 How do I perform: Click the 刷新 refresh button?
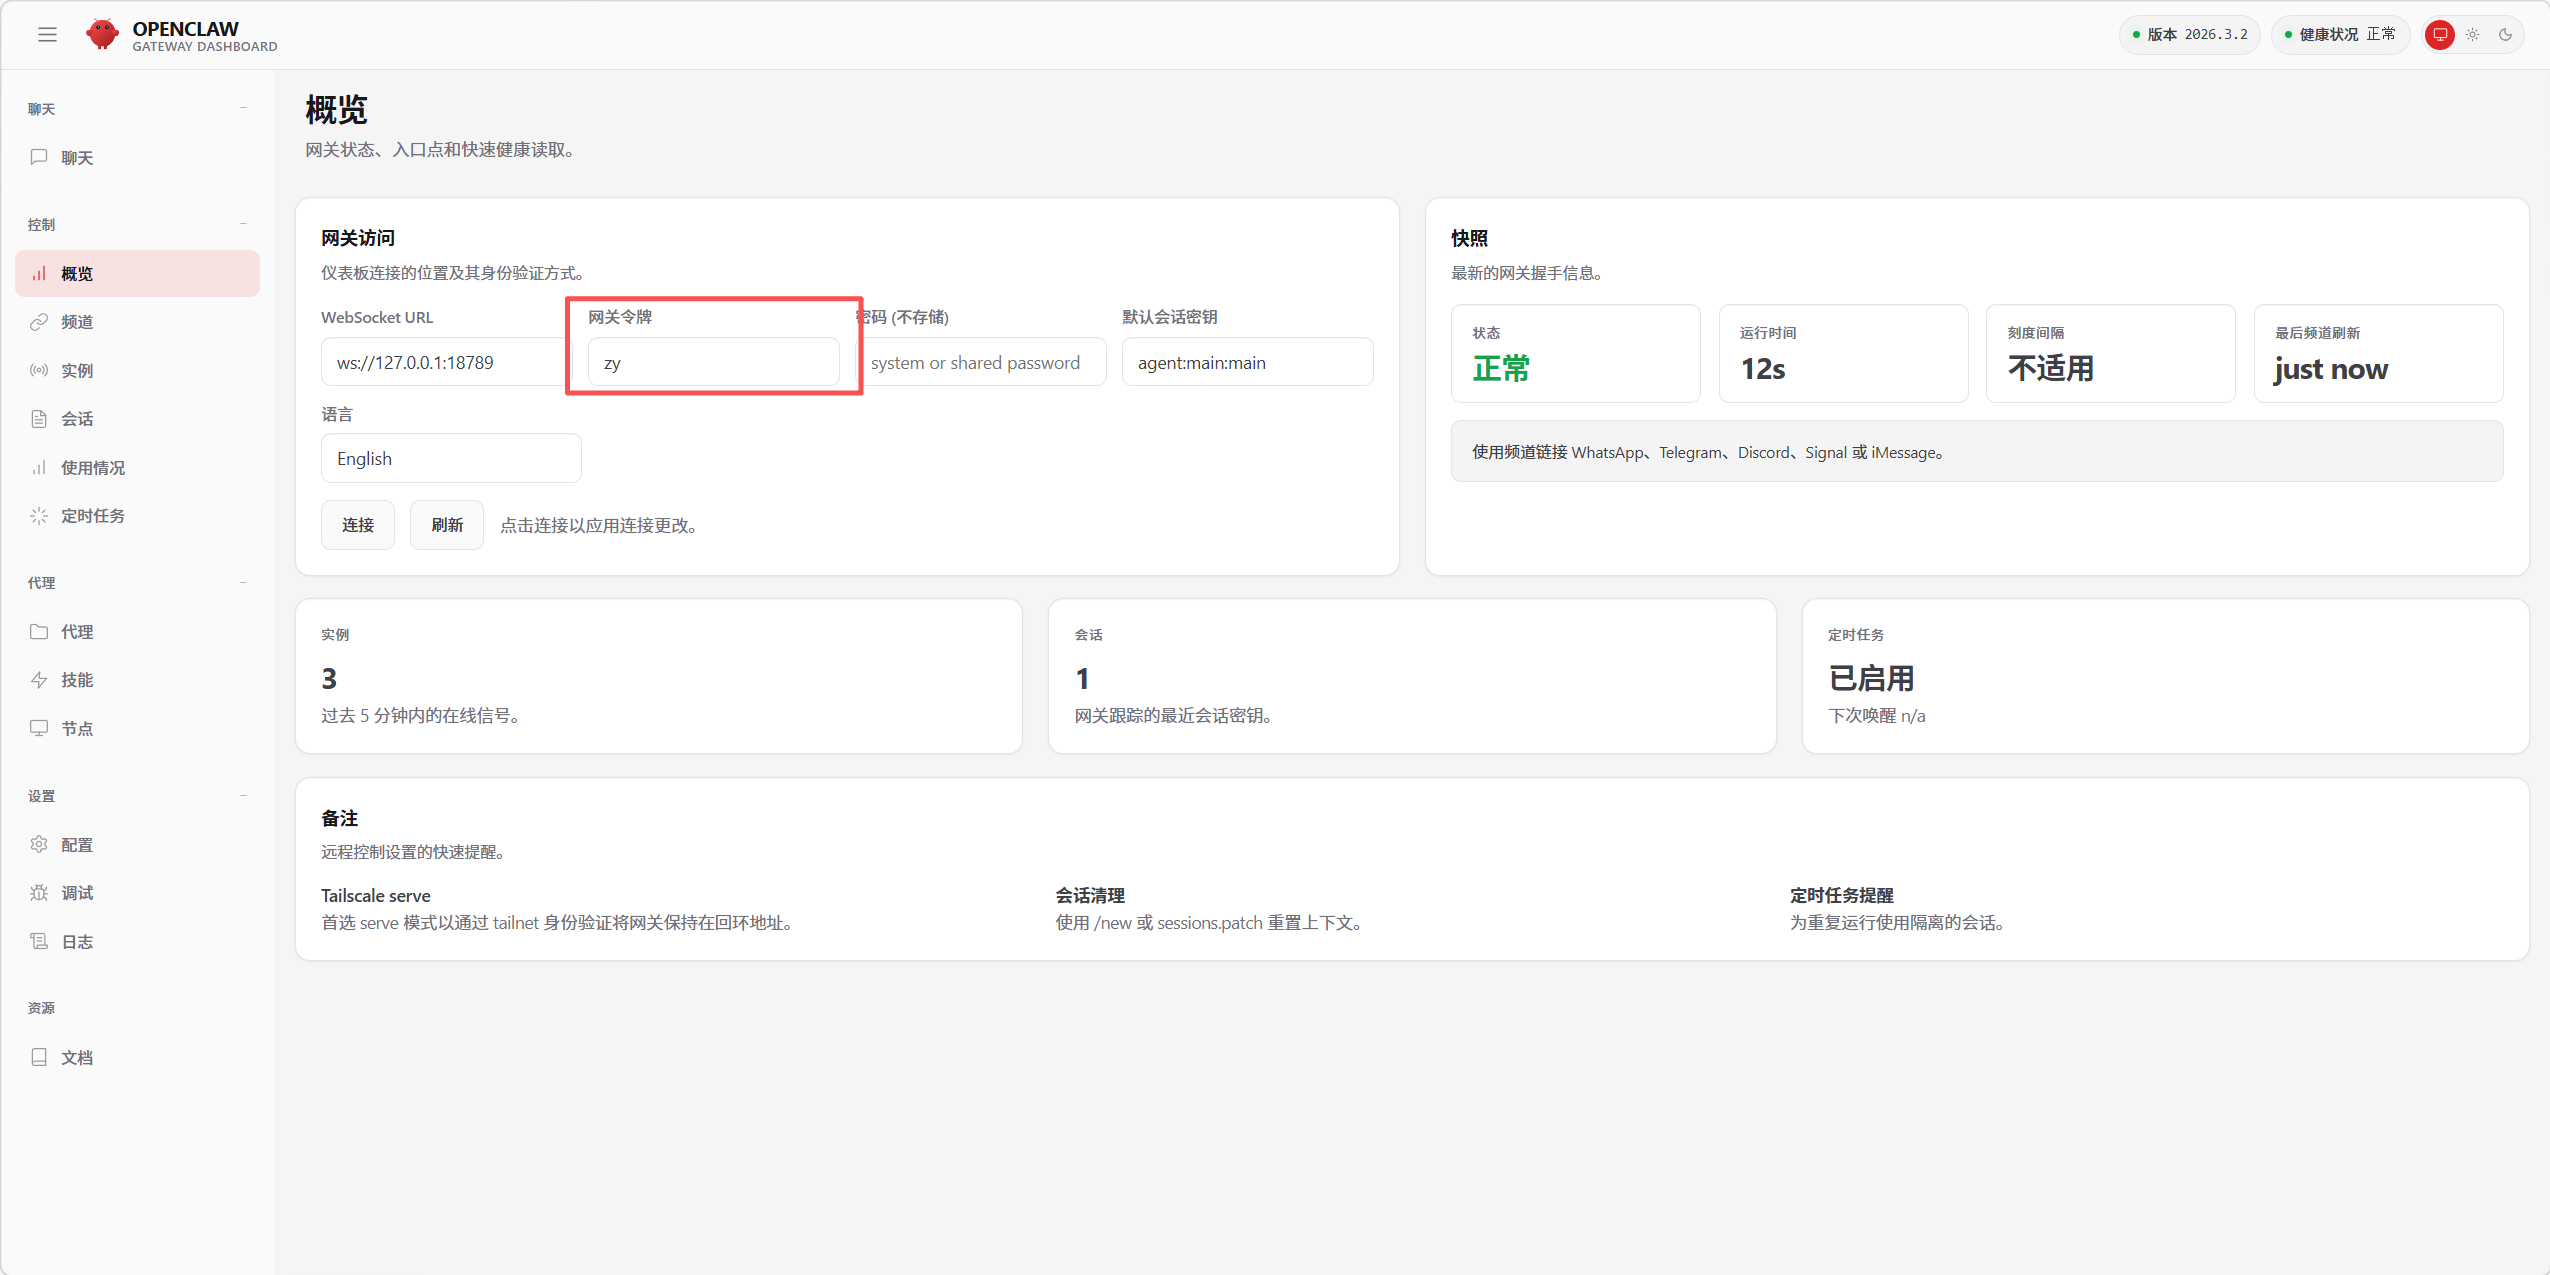(446, 525)
